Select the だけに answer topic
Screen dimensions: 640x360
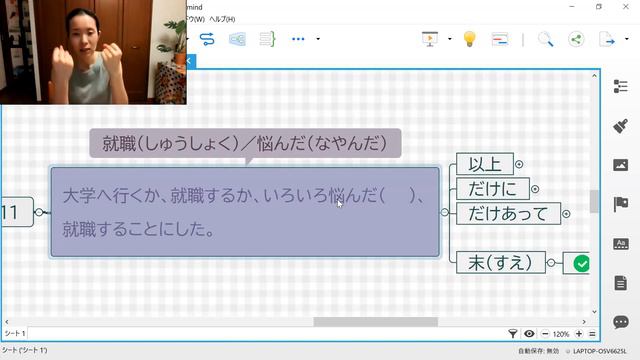(493, 189)
